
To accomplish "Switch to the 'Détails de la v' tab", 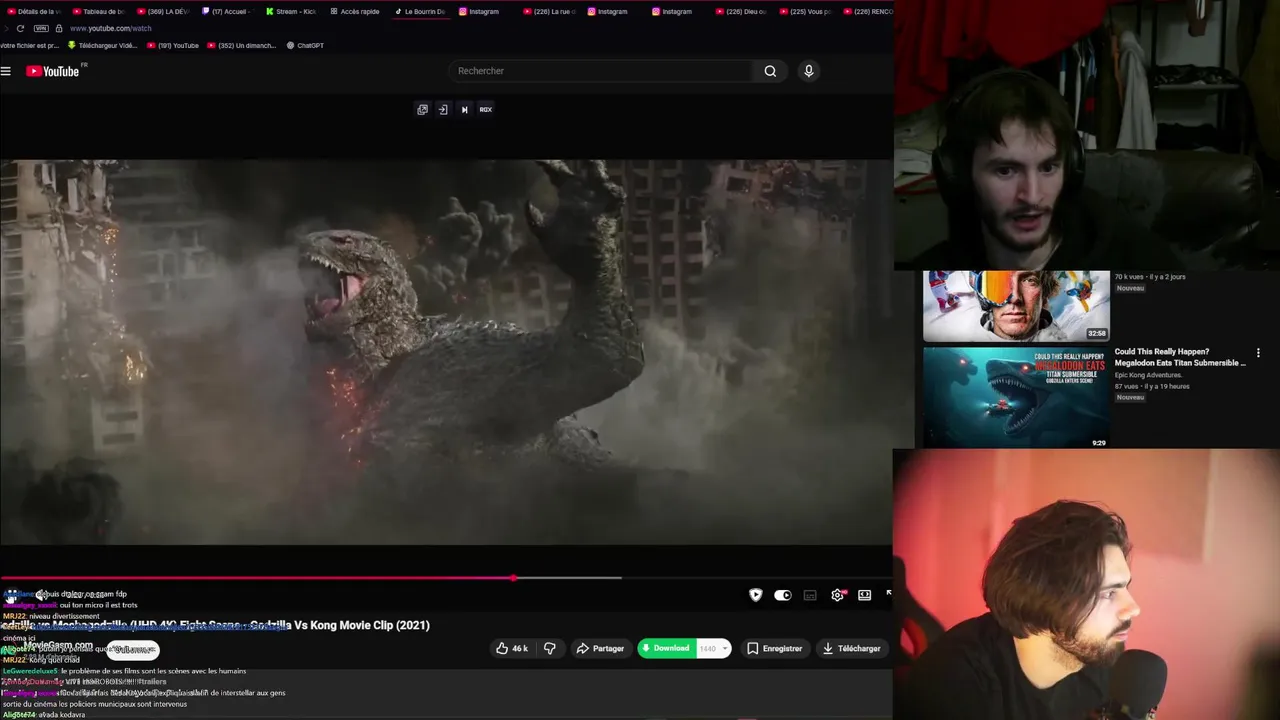I will 33,11.
